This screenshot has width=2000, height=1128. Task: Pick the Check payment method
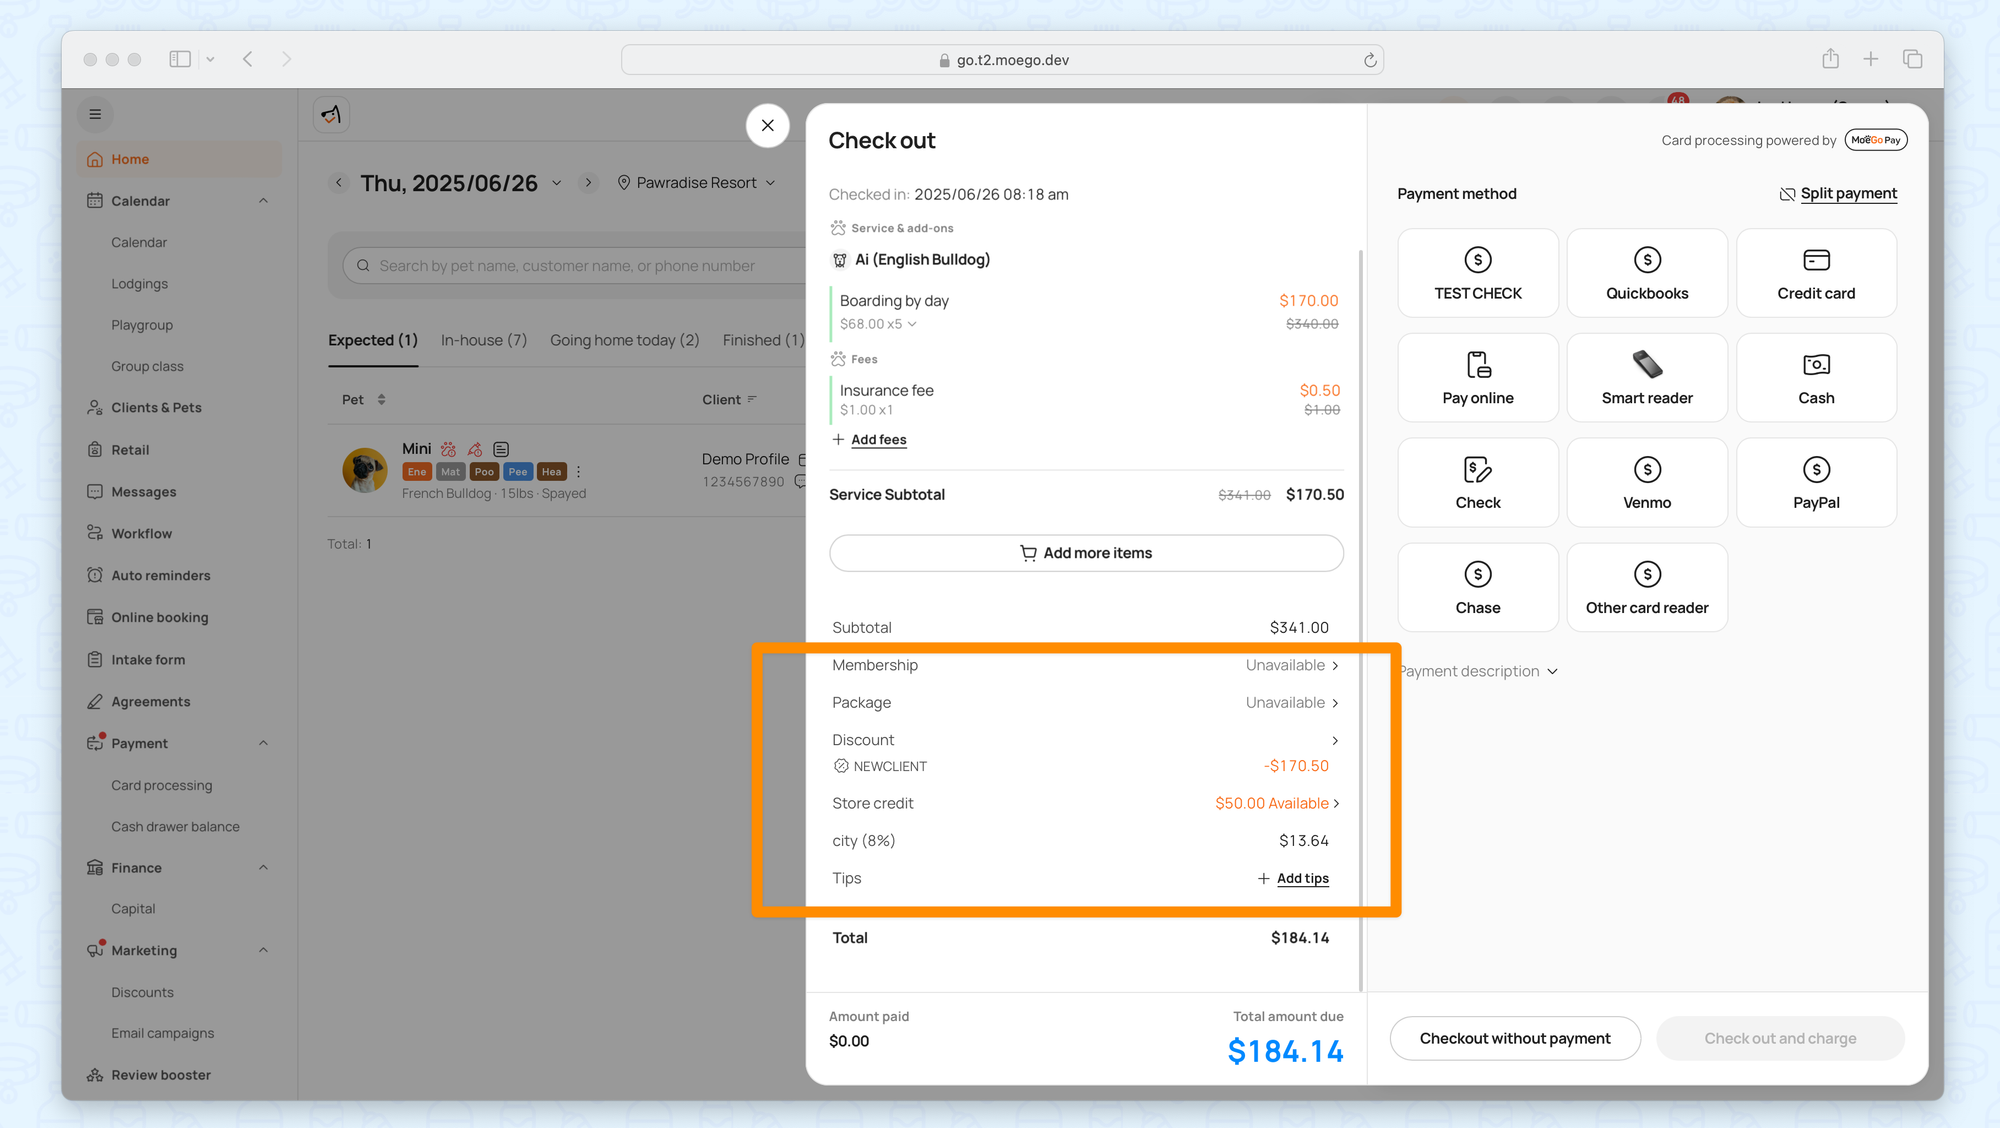(x=1477, y=483)
